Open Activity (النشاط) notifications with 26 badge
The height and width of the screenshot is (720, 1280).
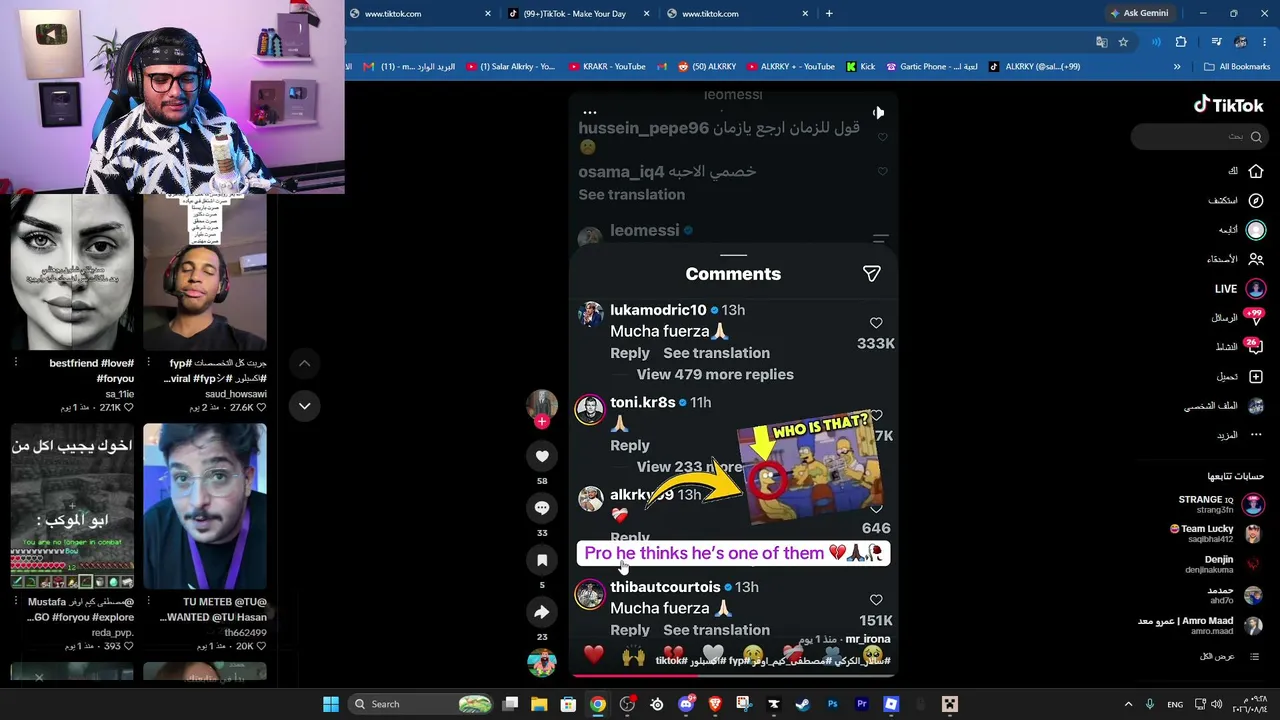click(1255, 346)
